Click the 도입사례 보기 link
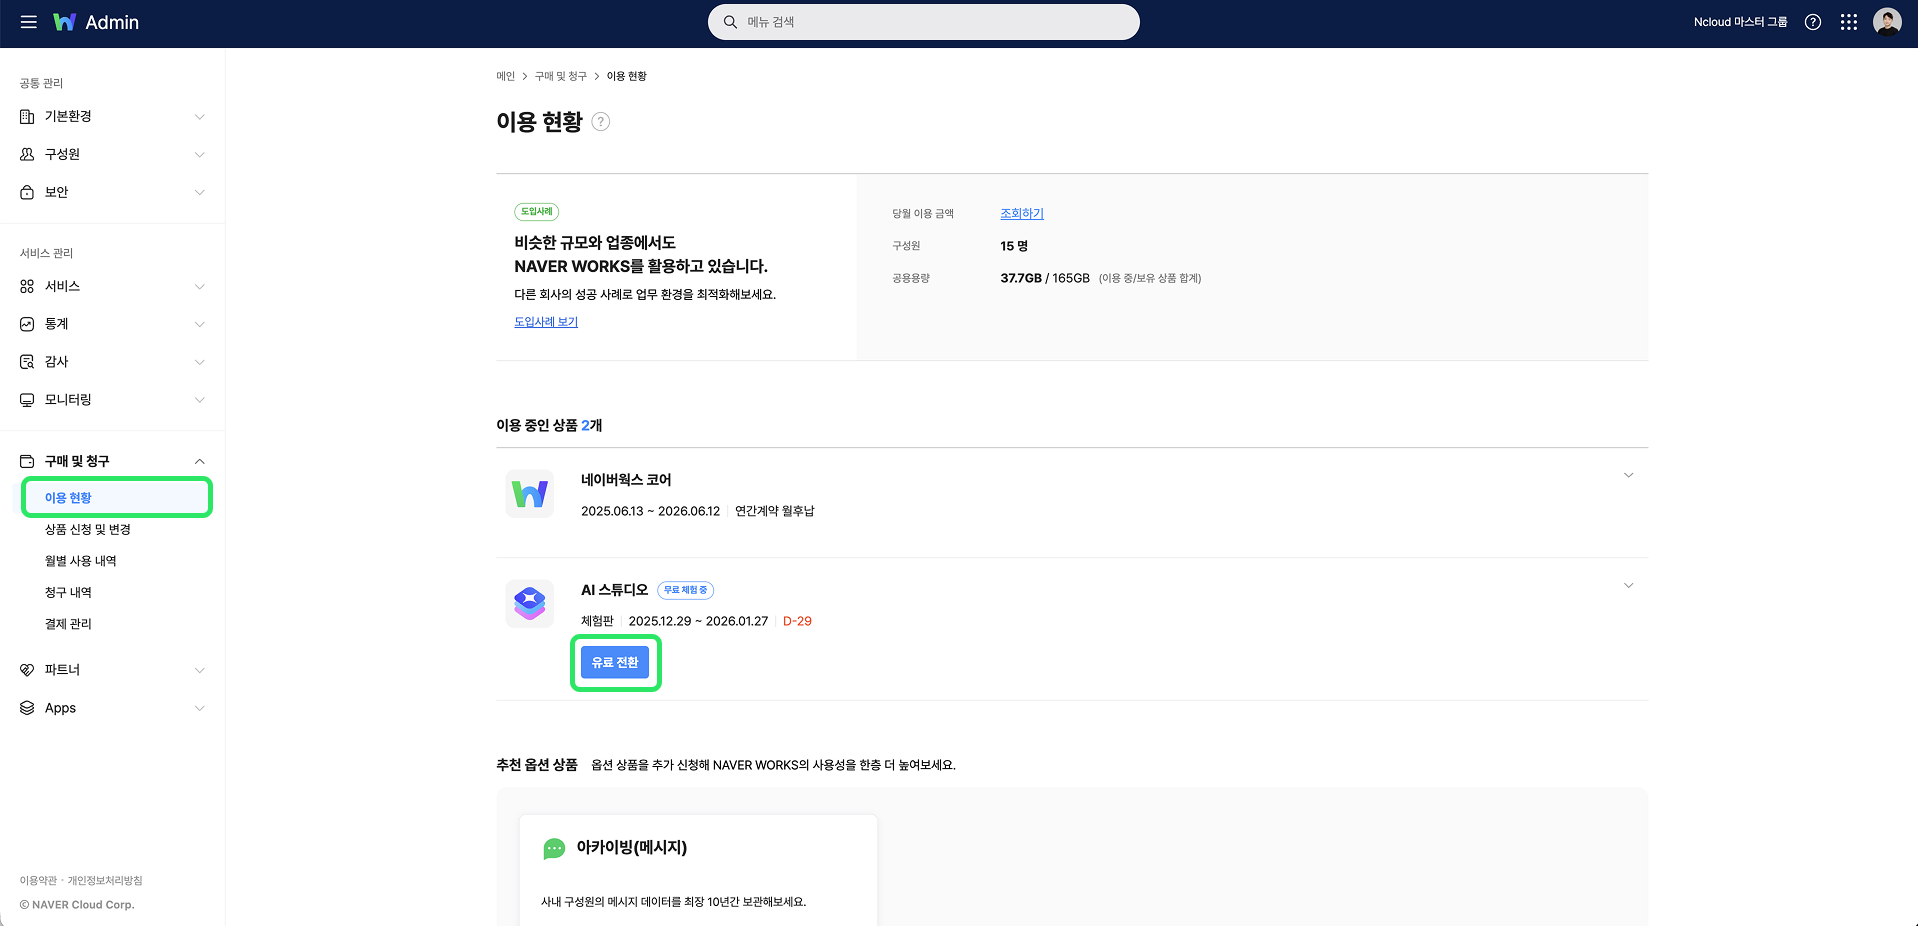Image resolution: width=1918 pixels, height=926 pixels. (545, 321)
